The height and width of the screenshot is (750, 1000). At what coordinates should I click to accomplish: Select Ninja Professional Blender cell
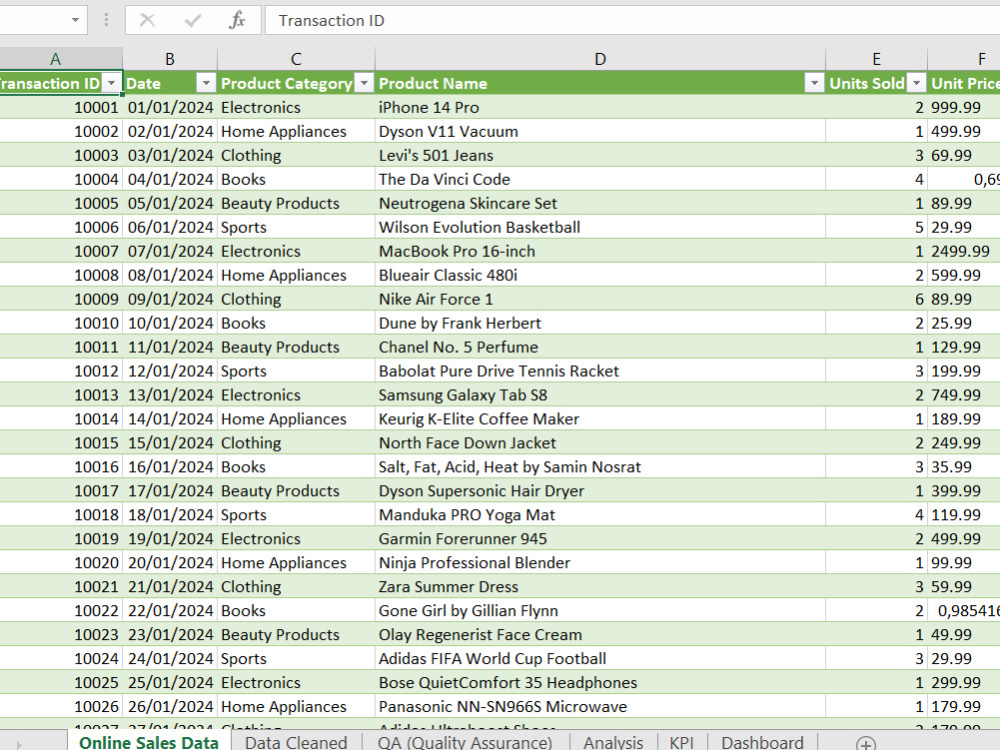[x=600, y=562]
